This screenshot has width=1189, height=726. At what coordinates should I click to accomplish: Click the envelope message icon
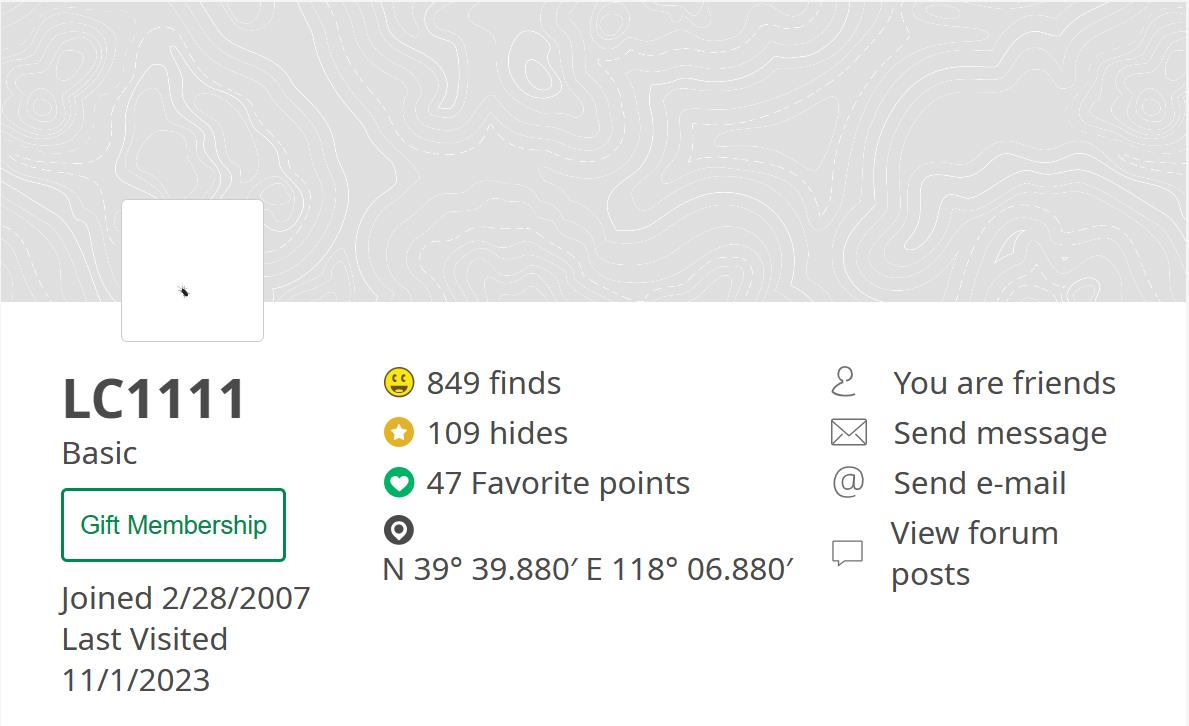(848, 433)
